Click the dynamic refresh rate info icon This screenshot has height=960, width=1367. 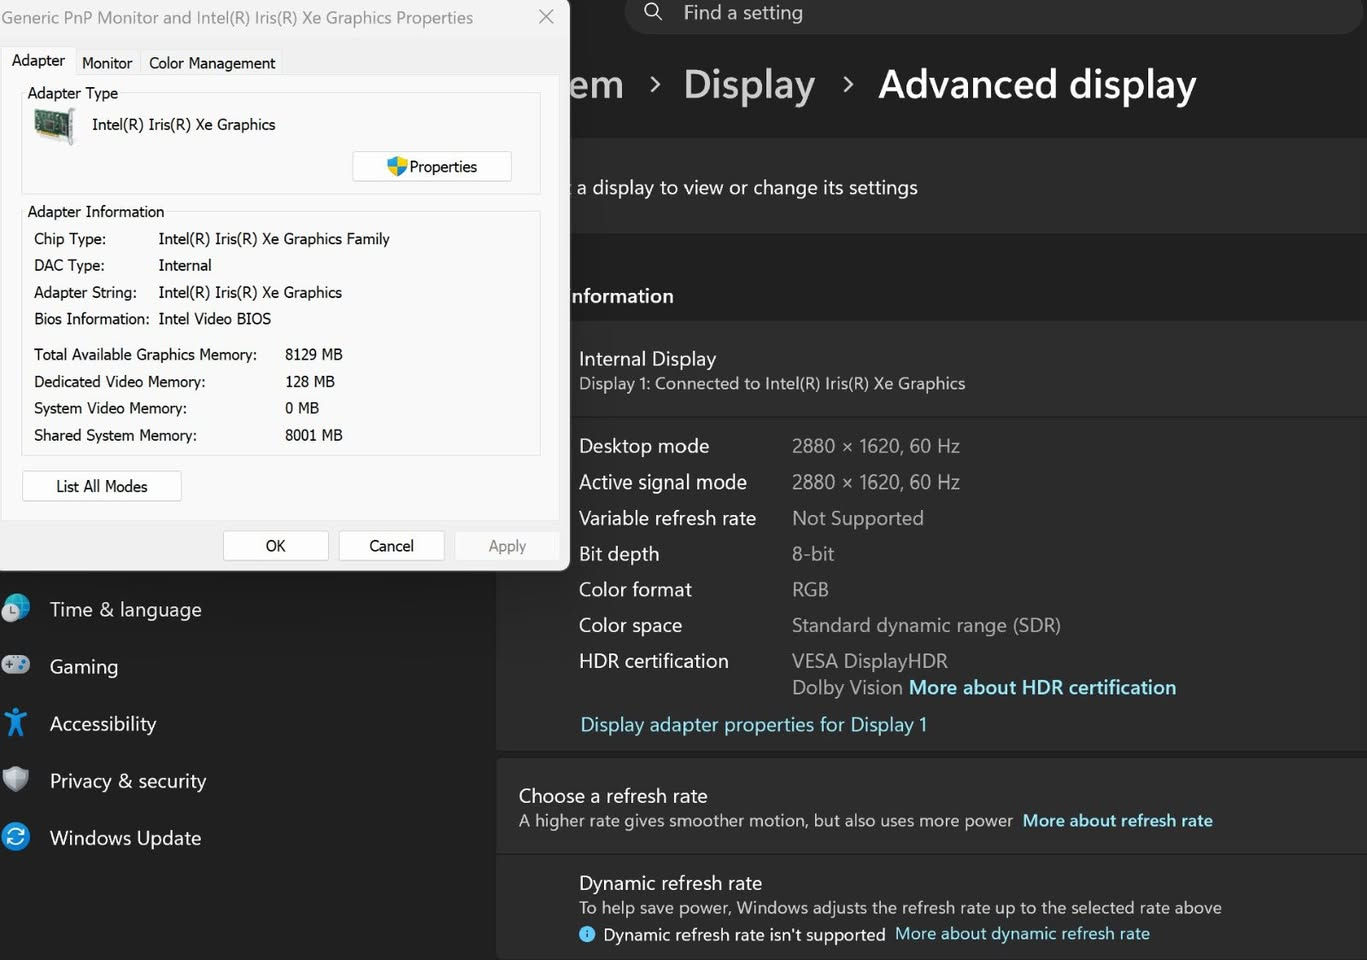pos(587,934)
